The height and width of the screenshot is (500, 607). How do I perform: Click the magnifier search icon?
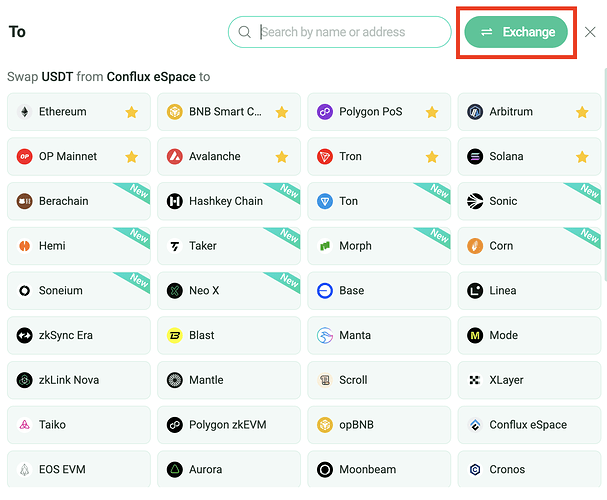[244, 32]
